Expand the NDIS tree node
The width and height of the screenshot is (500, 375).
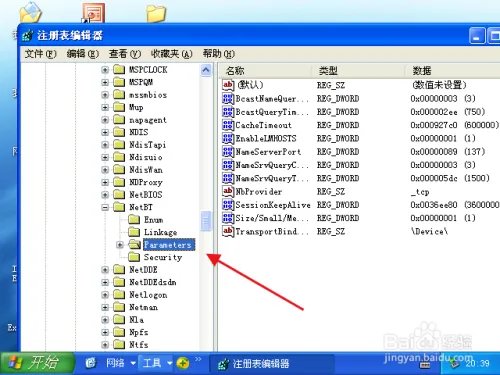point(105,132)
